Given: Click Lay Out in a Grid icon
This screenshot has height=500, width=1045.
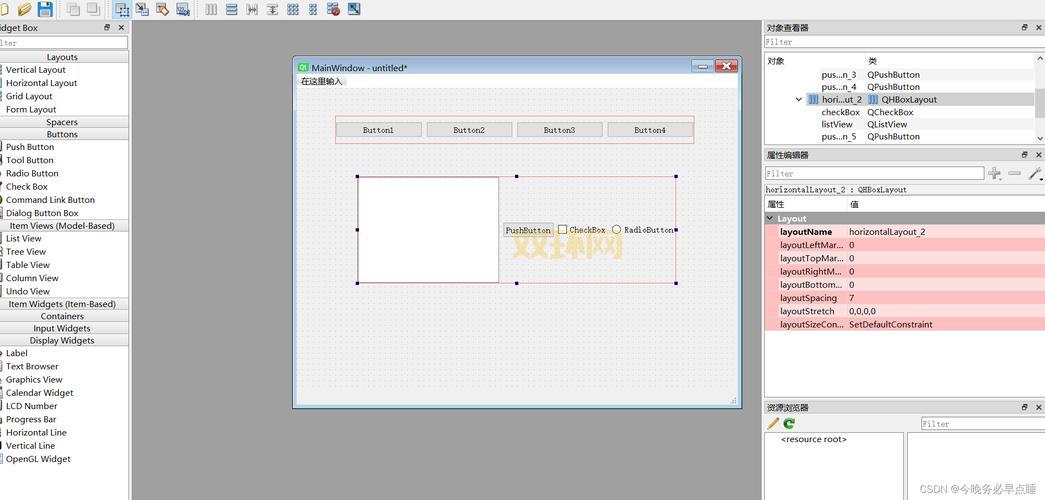Looking at the screenshot, I should (293, 9).
